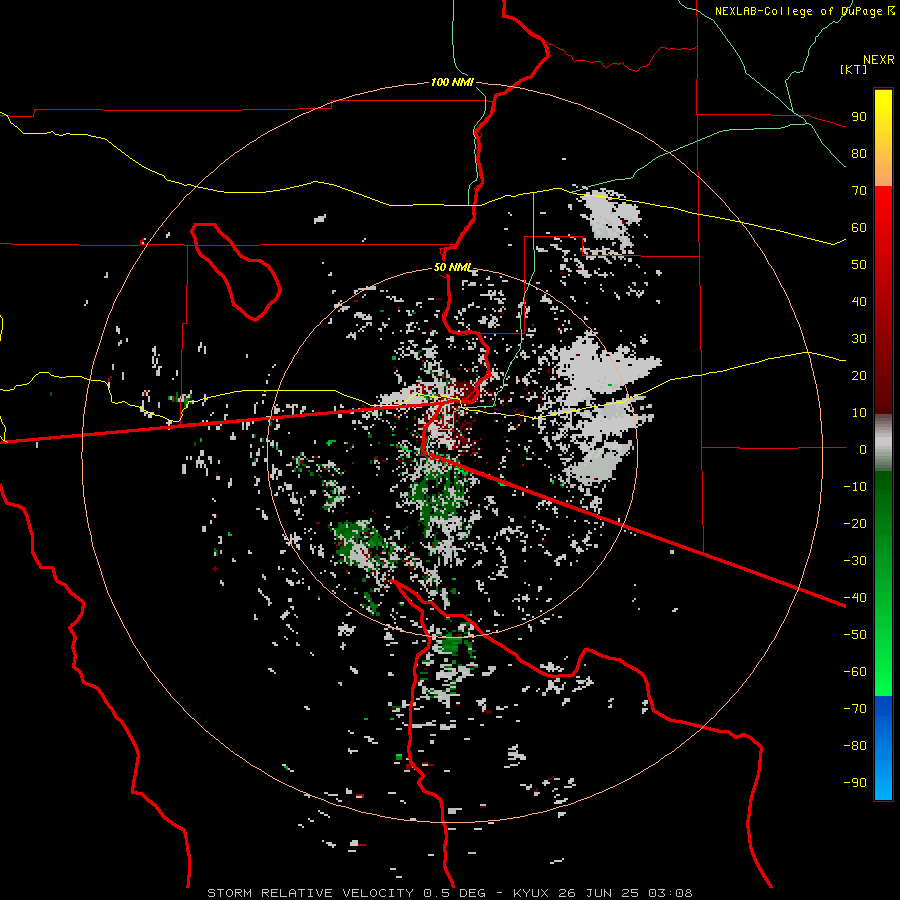
Task: Select the 40 knot scale label
Action: click(x=859, y=301)
